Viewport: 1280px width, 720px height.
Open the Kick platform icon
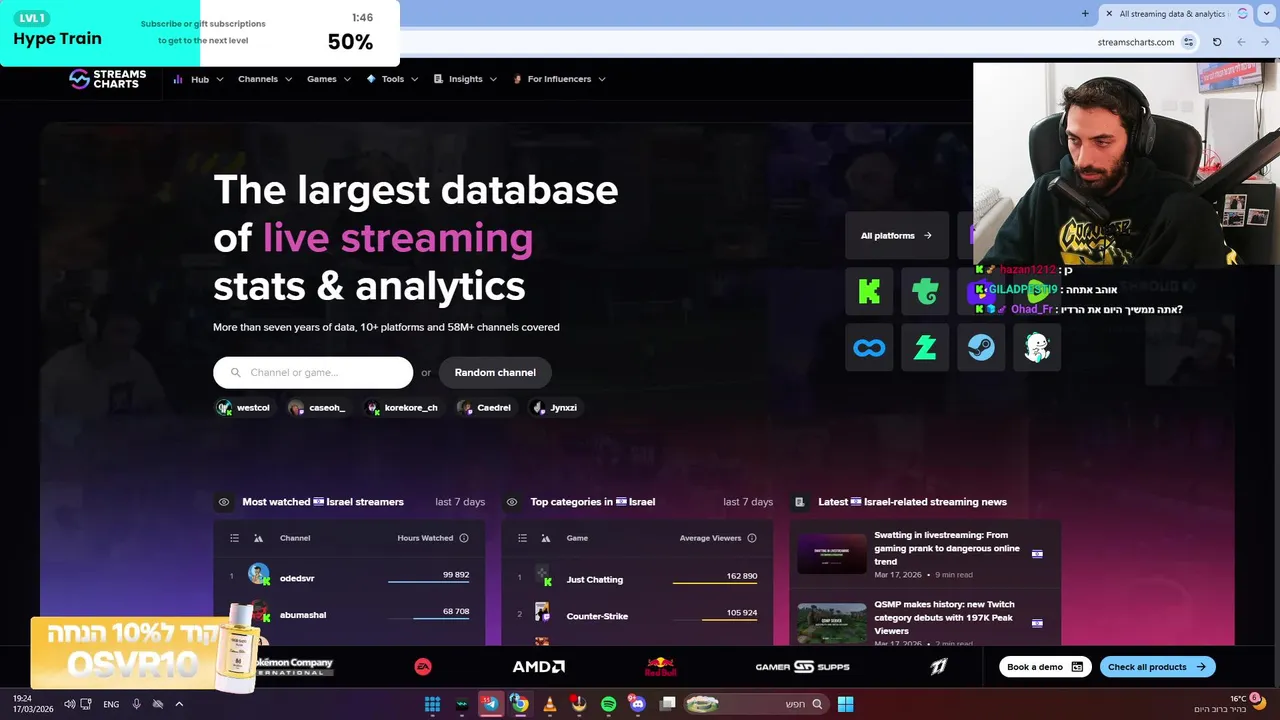(869, 292)
